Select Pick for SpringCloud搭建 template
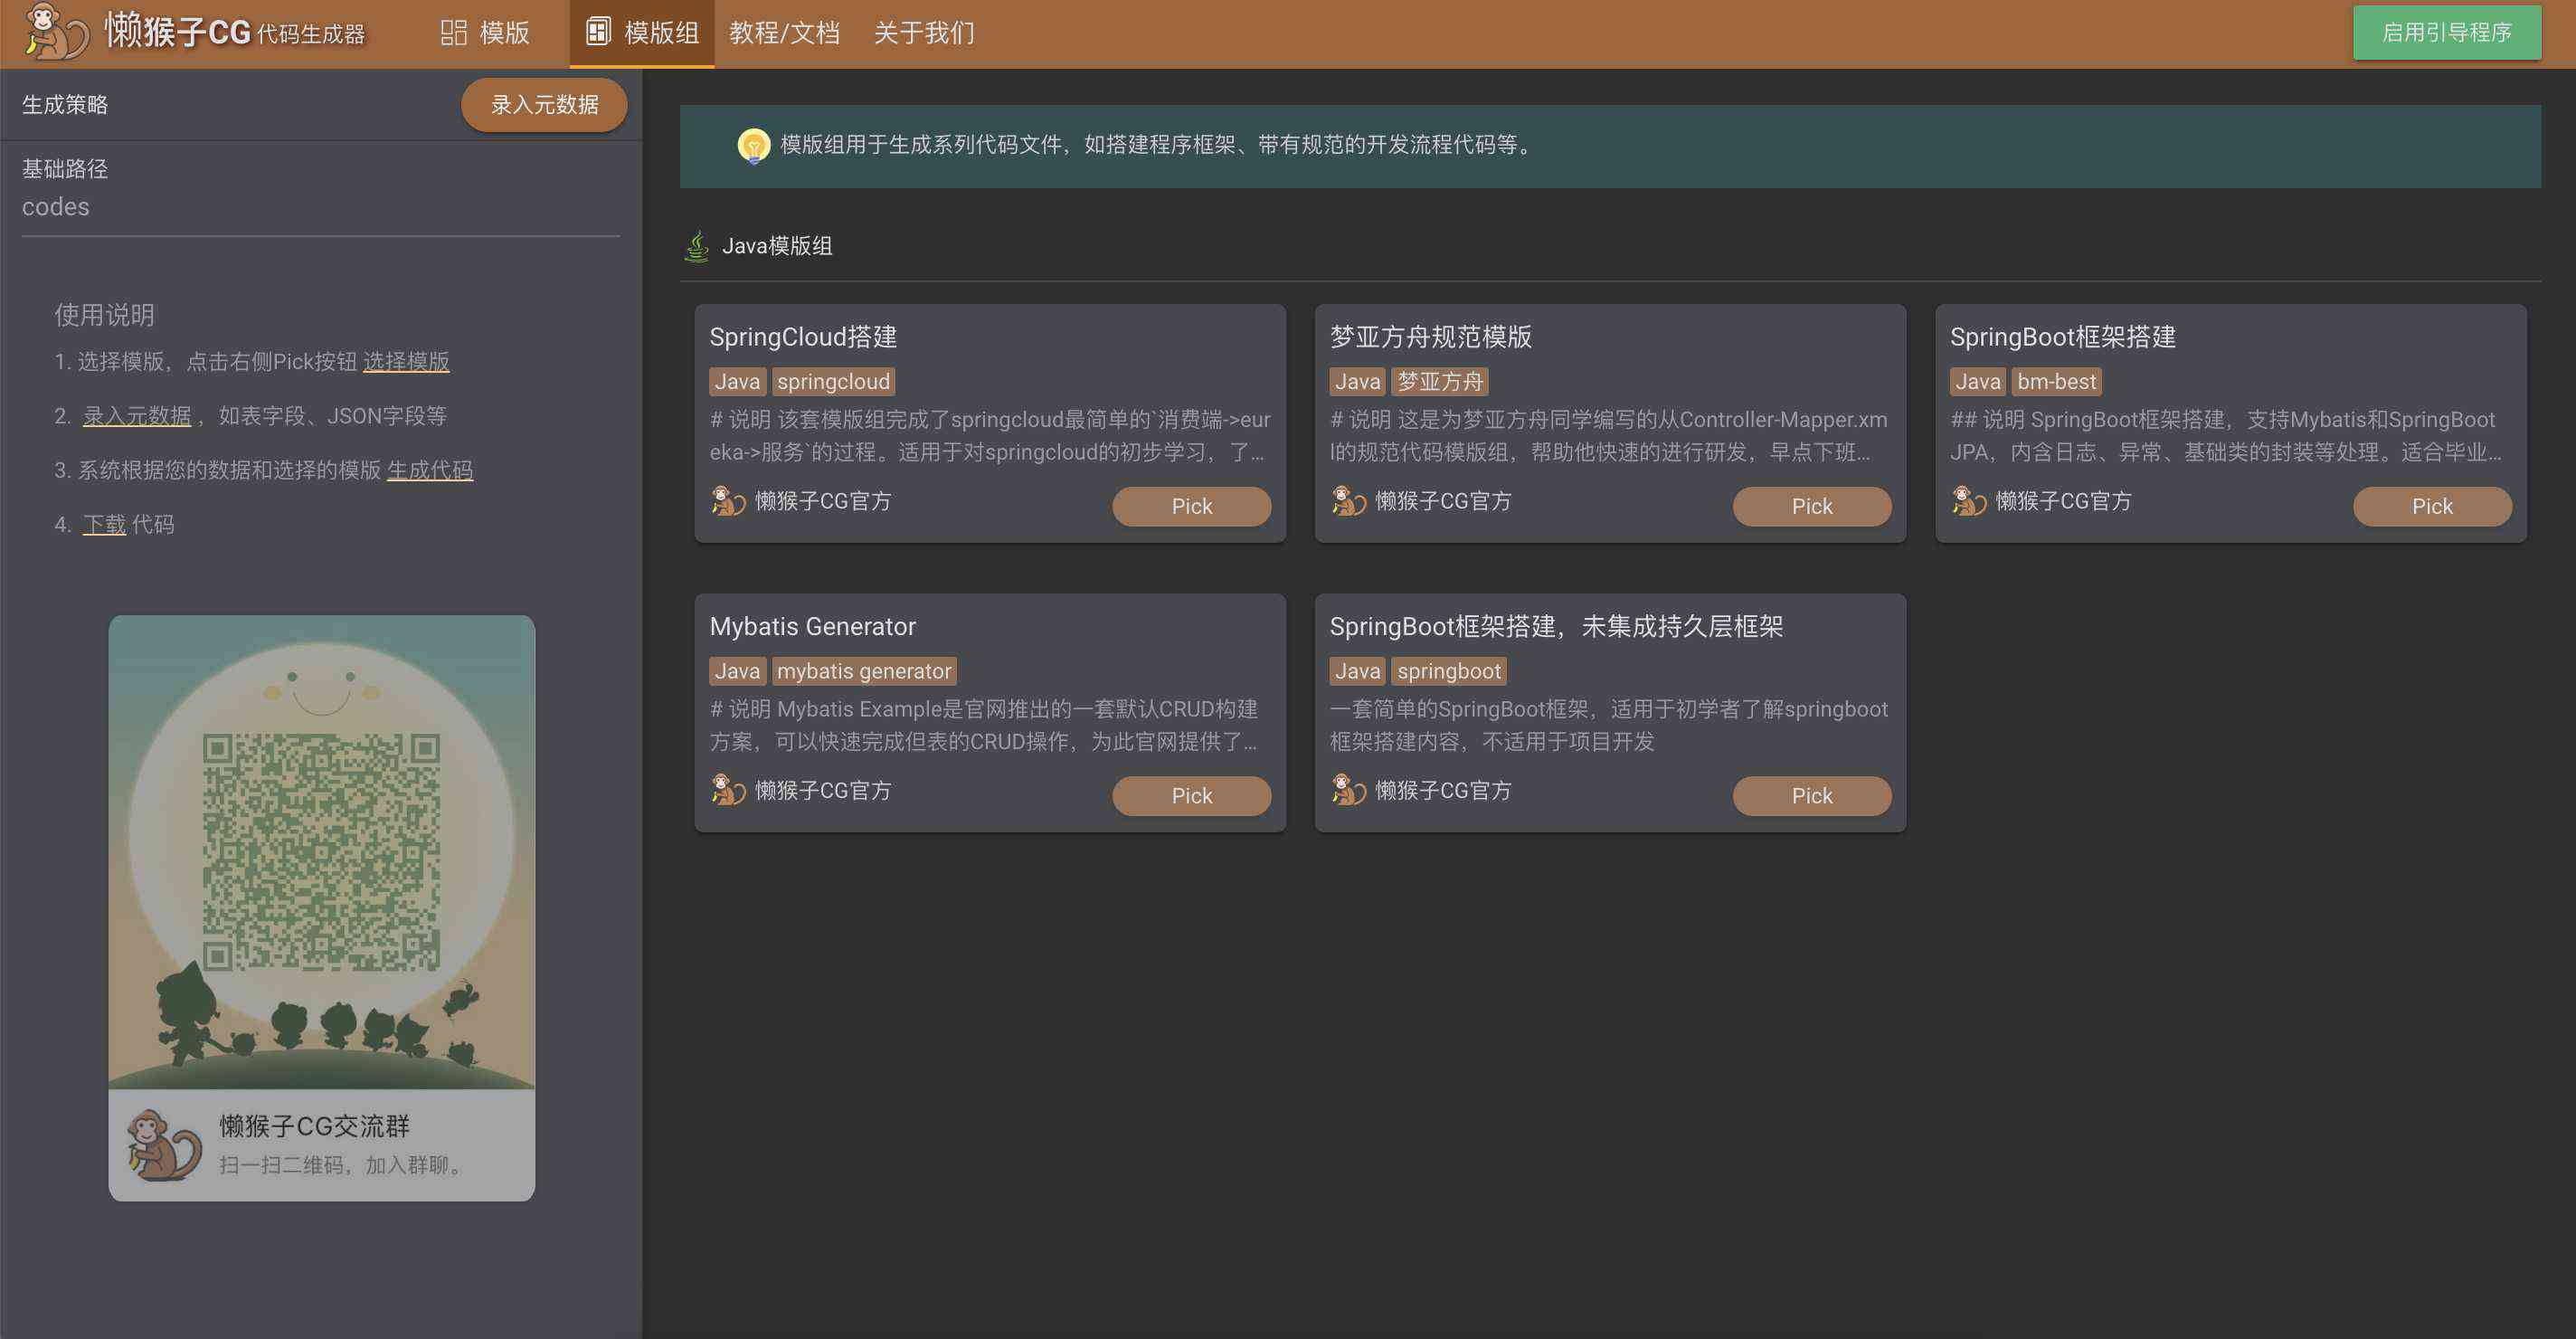Screen dimensions: 2576x1339 (1191, 504)
